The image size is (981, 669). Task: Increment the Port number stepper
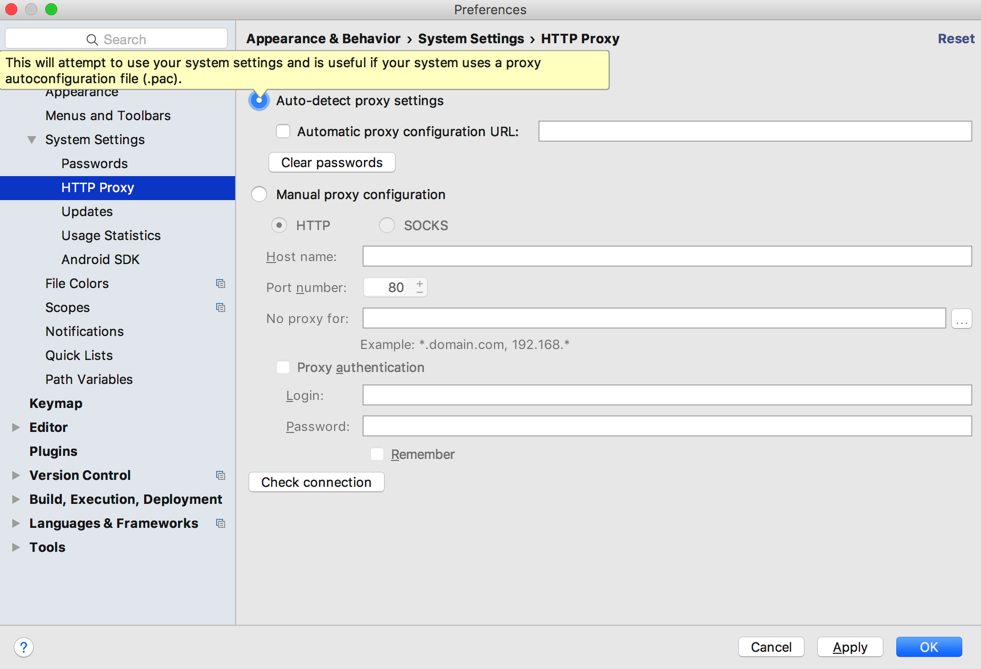click(420, 283)
